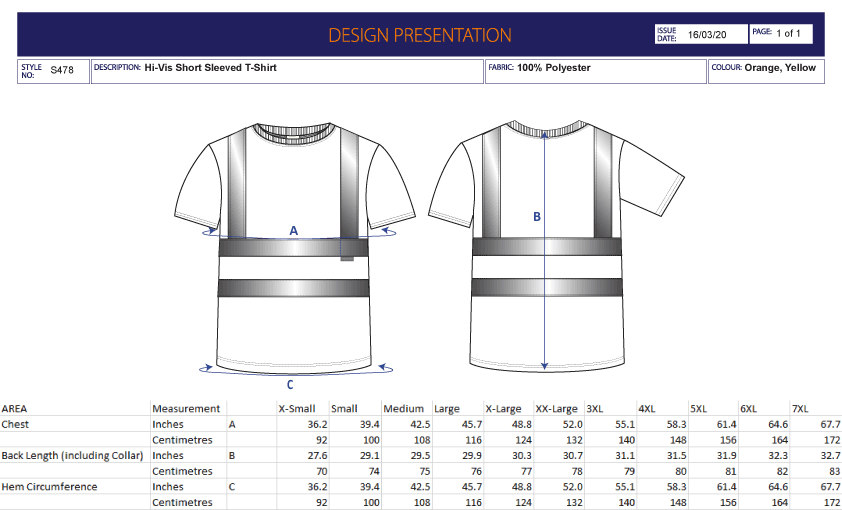Click the X-Small size header
This screenshot has width=842, height=510.
(296, 409)
